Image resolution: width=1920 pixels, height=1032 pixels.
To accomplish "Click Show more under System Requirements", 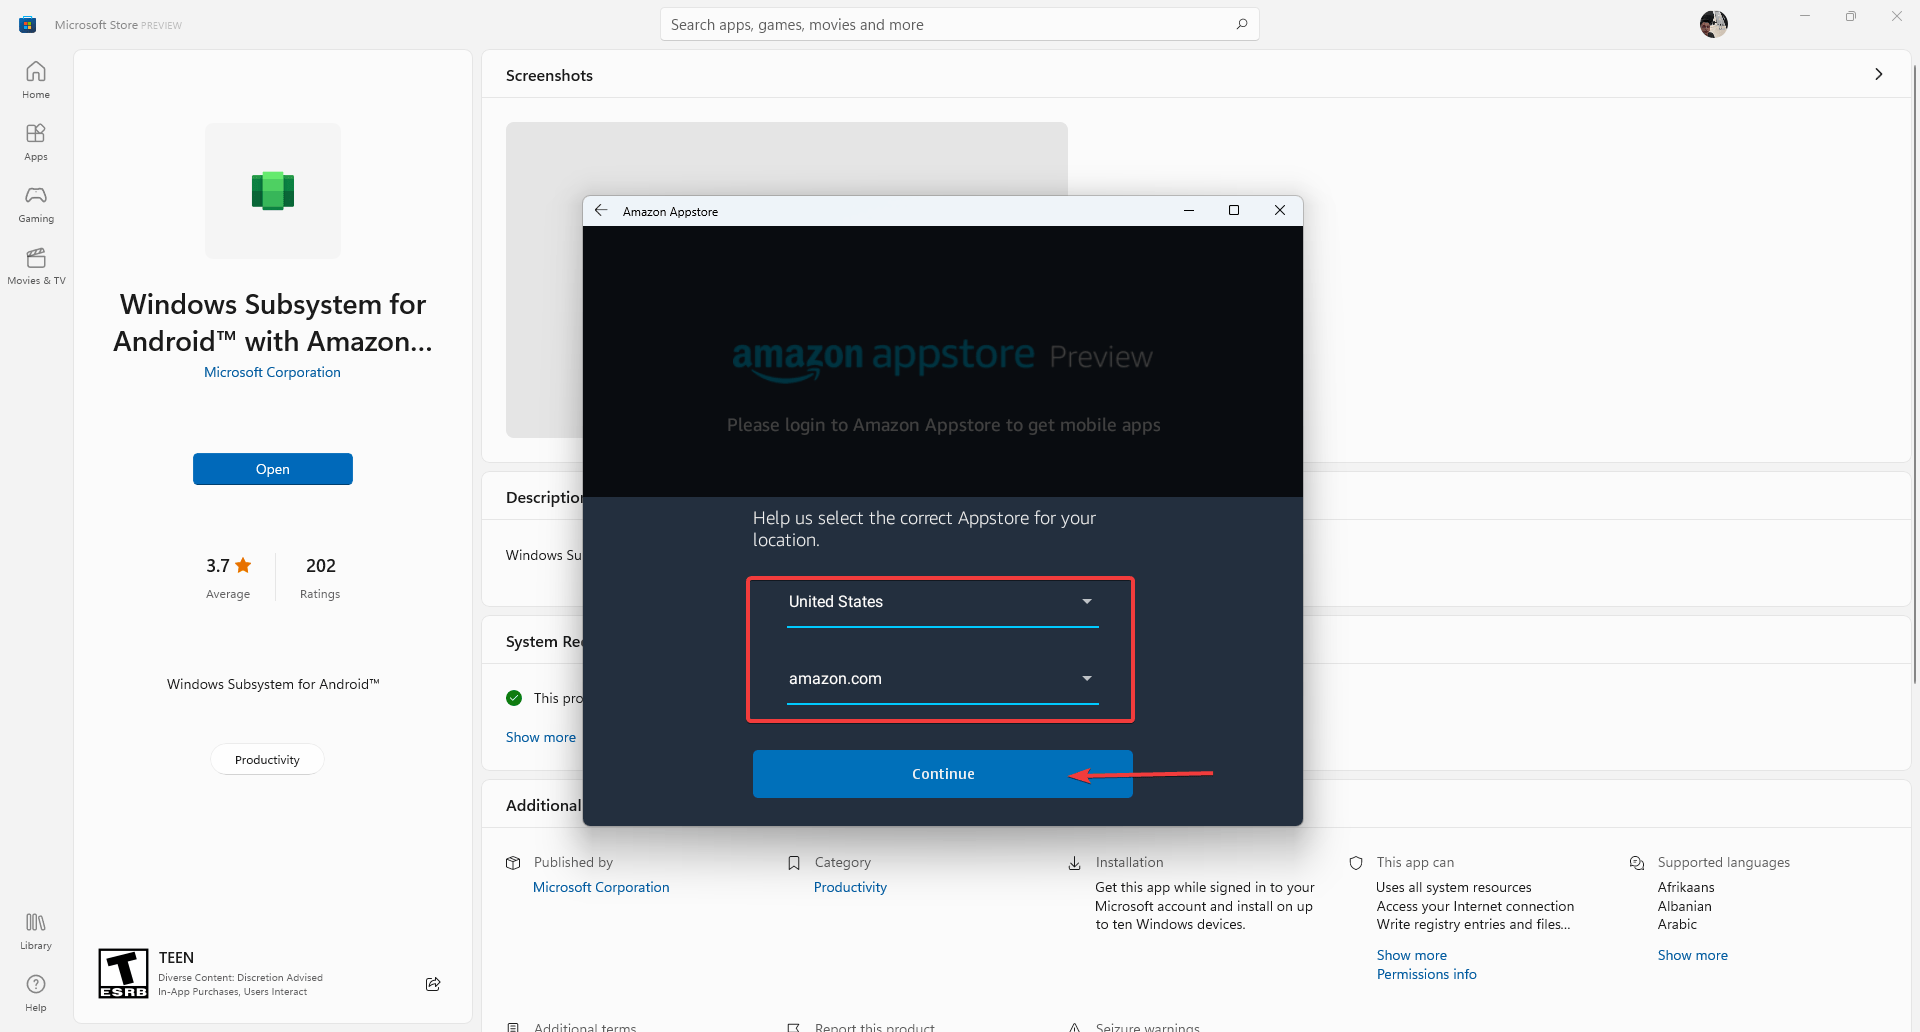I will point(541,737).
